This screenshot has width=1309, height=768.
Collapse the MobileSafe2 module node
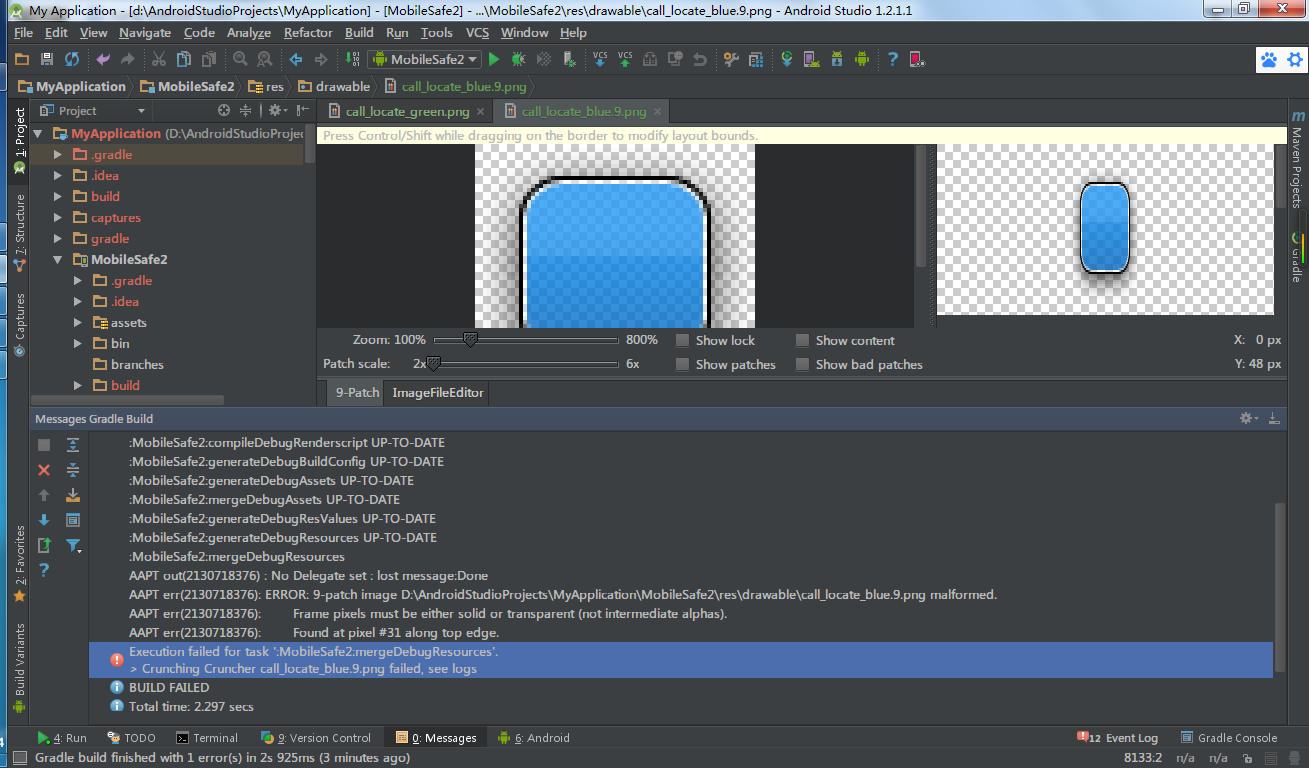tap(58, 260)
